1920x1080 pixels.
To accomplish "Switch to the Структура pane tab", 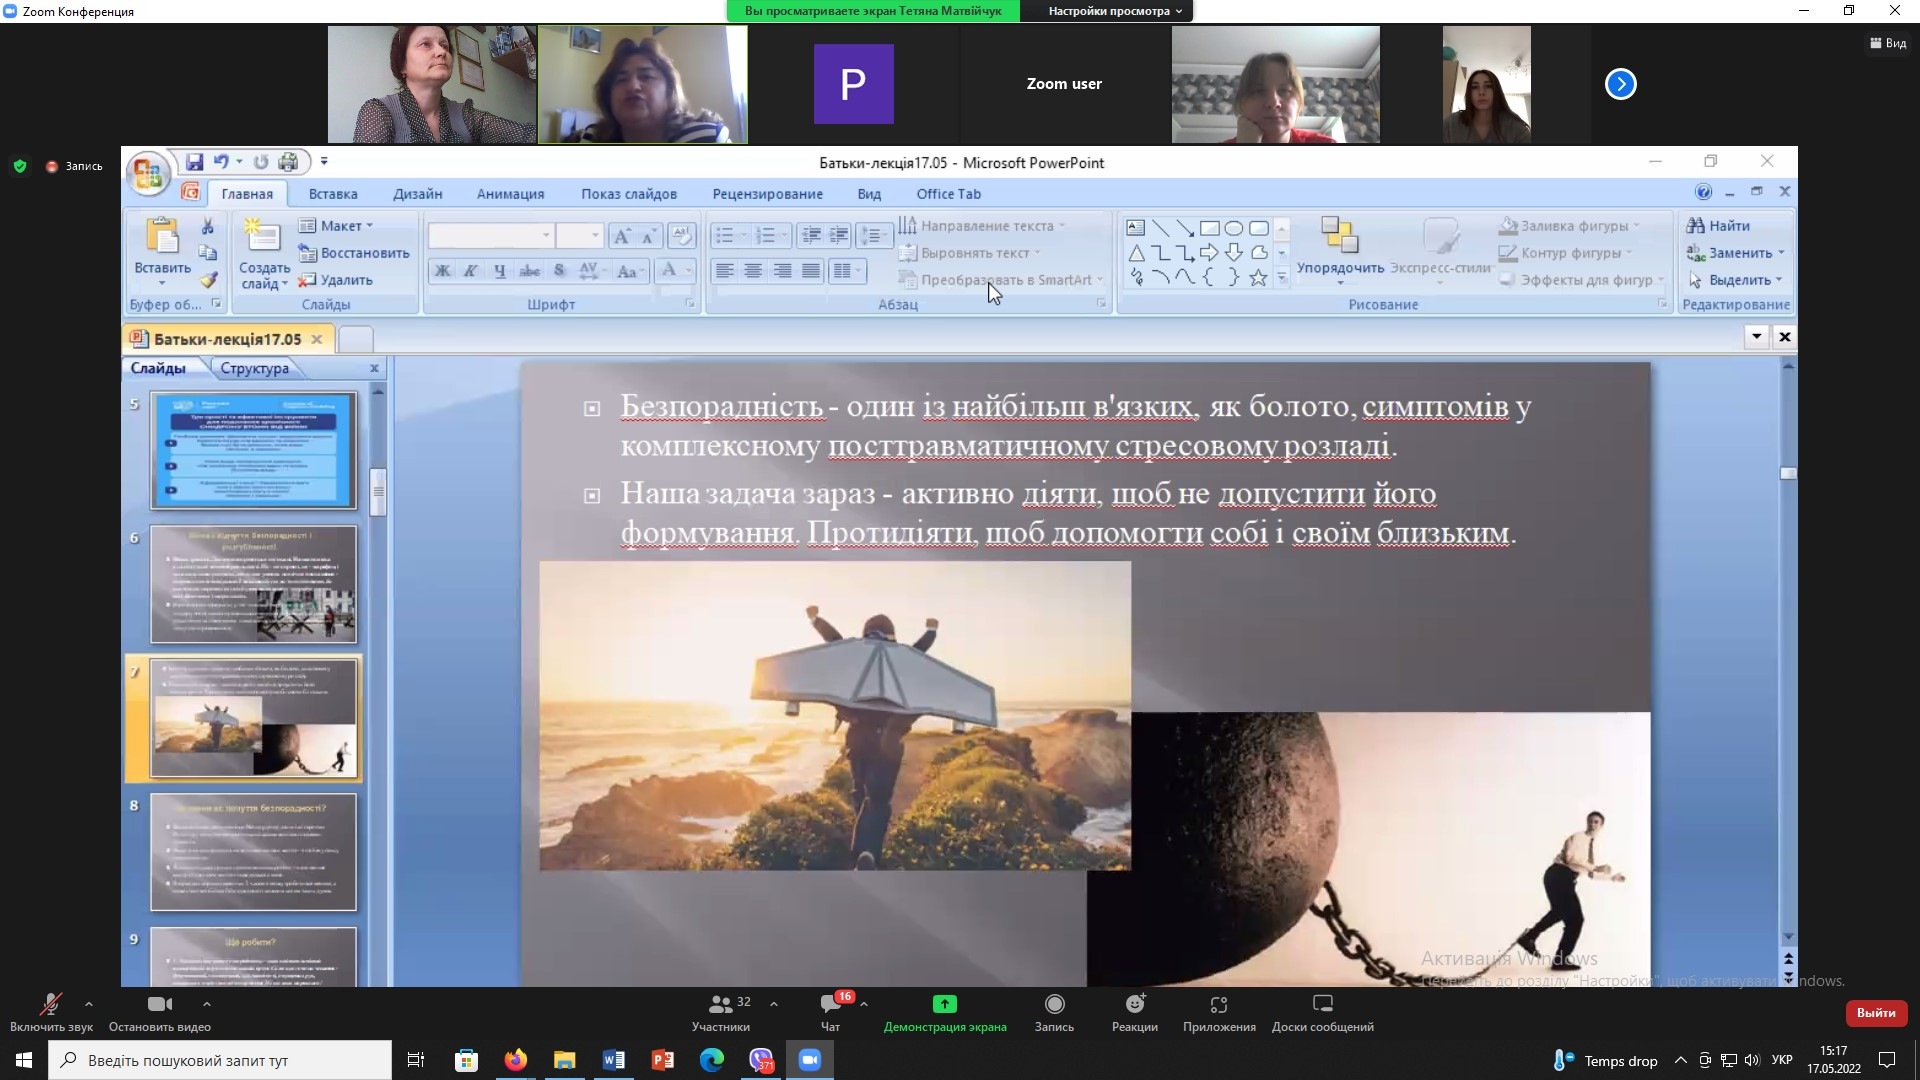I will pyautogui.click(x=254, y=368).
